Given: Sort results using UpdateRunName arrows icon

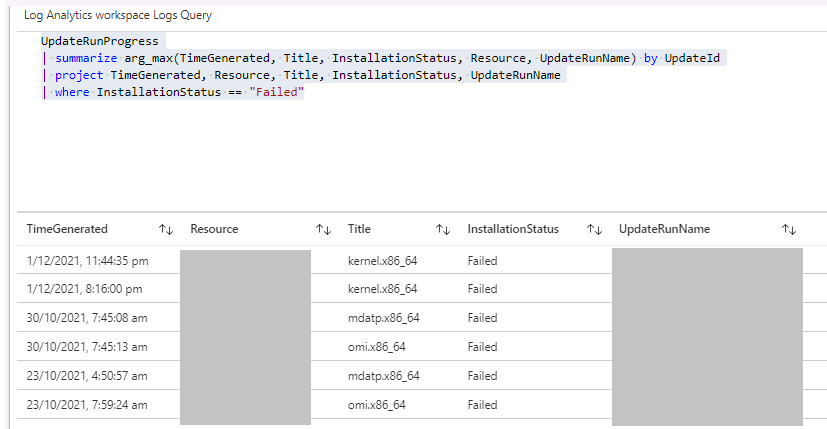Looking at the screenshot, I should click(788, 229).
